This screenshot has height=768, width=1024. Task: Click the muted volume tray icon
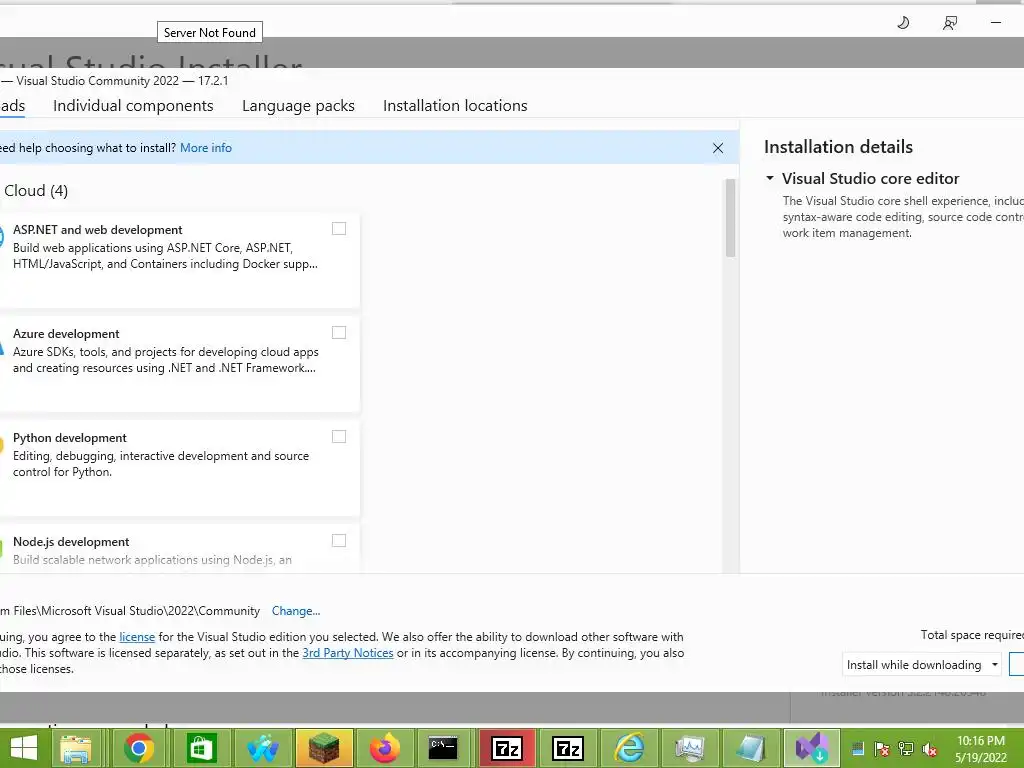coord(930,749)
